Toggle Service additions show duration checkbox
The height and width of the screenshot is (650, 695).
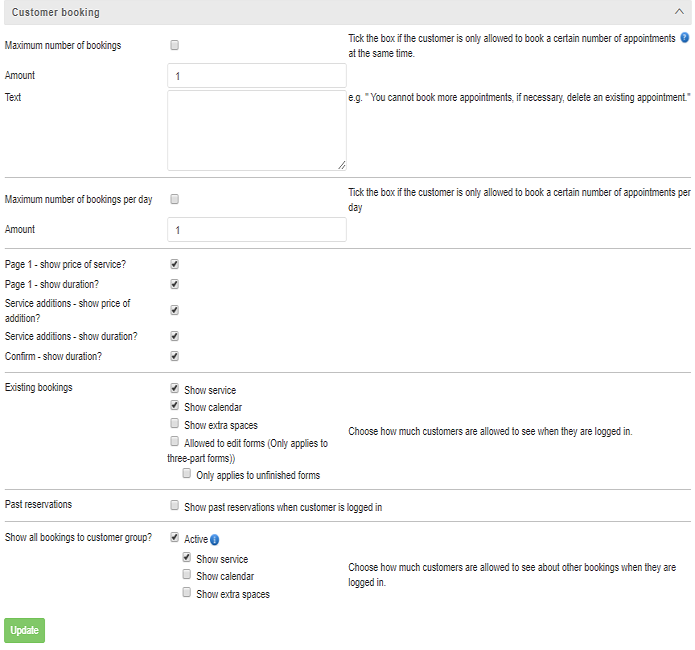pos(175,336)
